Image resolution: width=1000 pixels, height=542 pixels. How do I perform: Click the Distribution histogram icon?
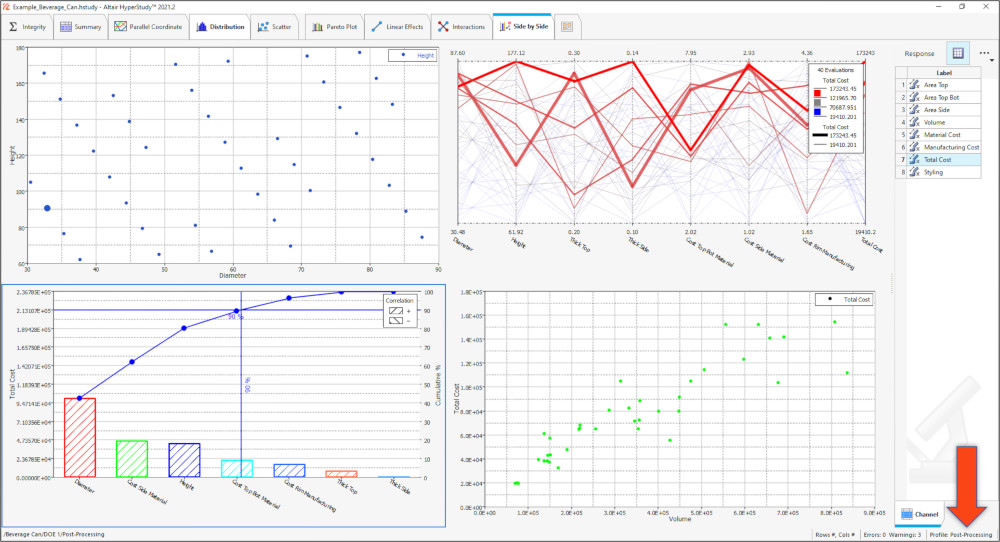203,27
